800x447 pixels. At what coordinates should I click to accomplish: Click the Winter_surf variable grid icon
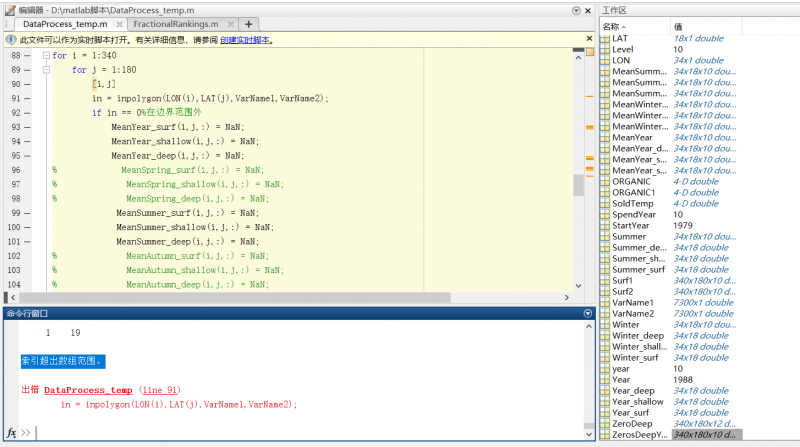pyautogui.click(x=605, y=357)
